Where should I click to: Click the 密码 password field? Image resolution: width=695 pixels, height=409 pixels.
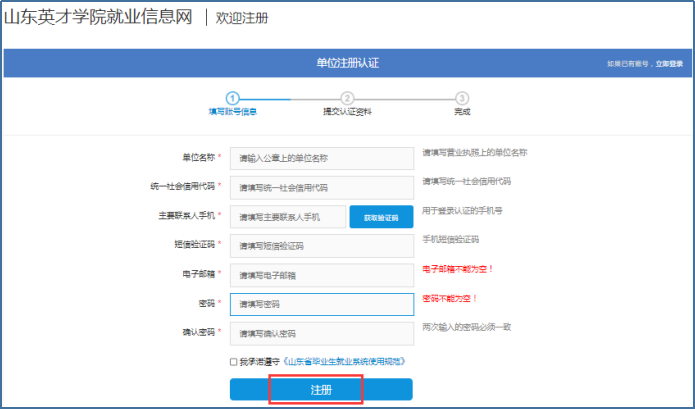pyautogui.click(x=321, y=304)
